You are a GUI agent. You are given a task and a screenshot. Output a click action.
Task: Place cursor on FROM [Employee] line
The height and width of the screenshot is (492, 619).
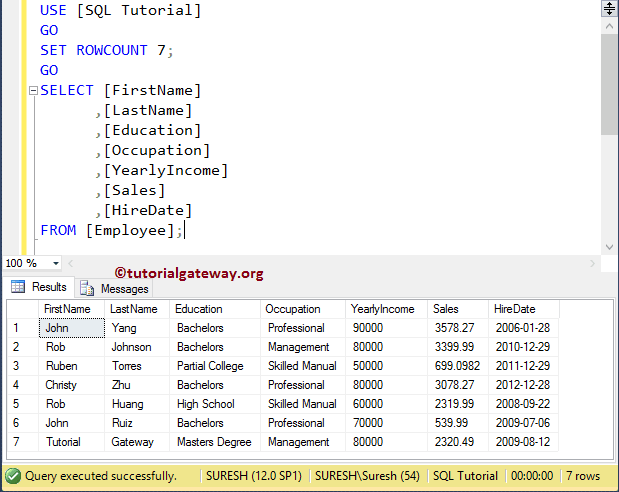(112, 231)
